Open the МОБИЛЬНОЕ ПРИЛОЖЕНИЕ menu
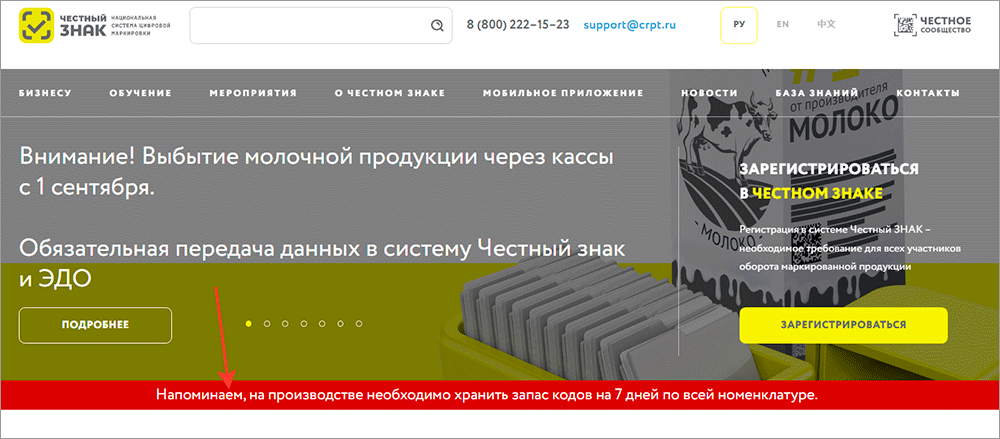This screenshot has width=1000, height=439. 563,93
